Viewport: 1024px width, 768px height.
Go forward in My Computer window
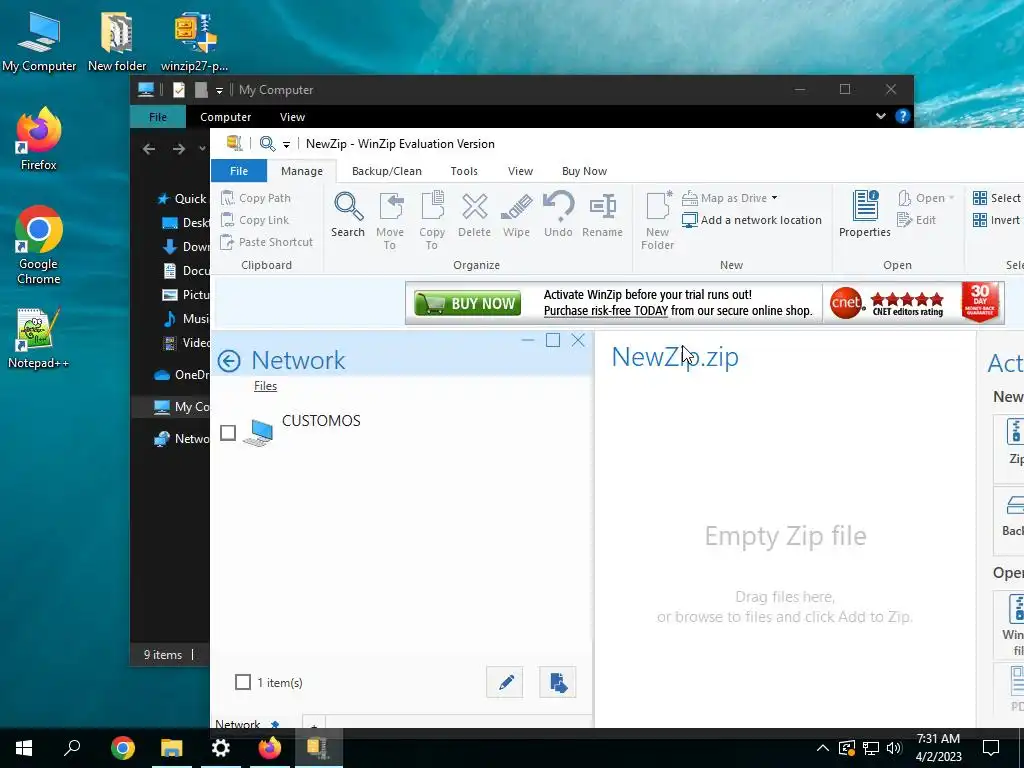(179, 149)
